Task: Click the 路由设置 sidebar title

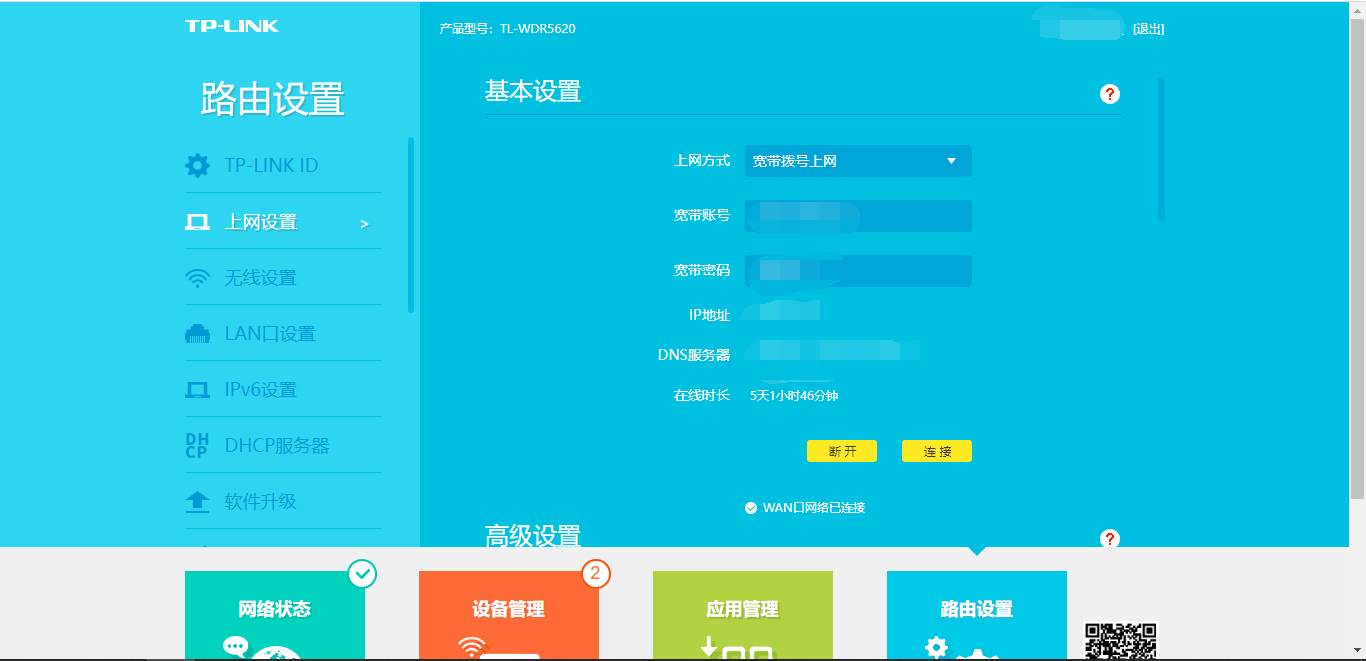Action: coord(273,99)
